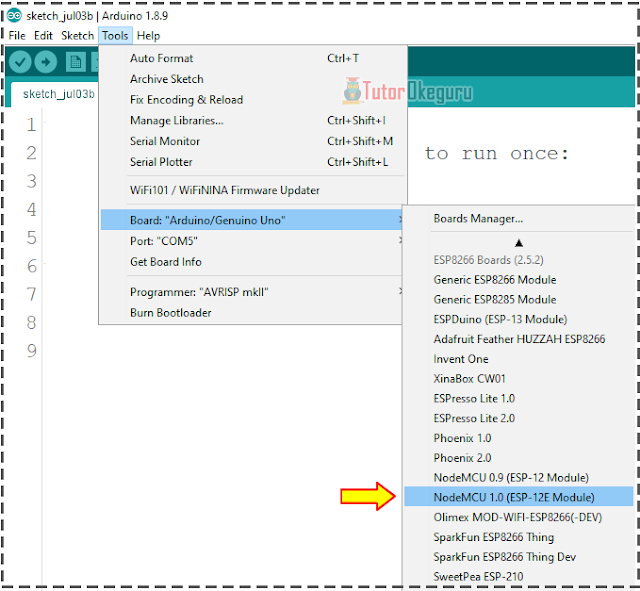This screenshot has width=640, height=591.
Task: Open the Edit menu
Action: pyautogui.click(x=43, y=36)
